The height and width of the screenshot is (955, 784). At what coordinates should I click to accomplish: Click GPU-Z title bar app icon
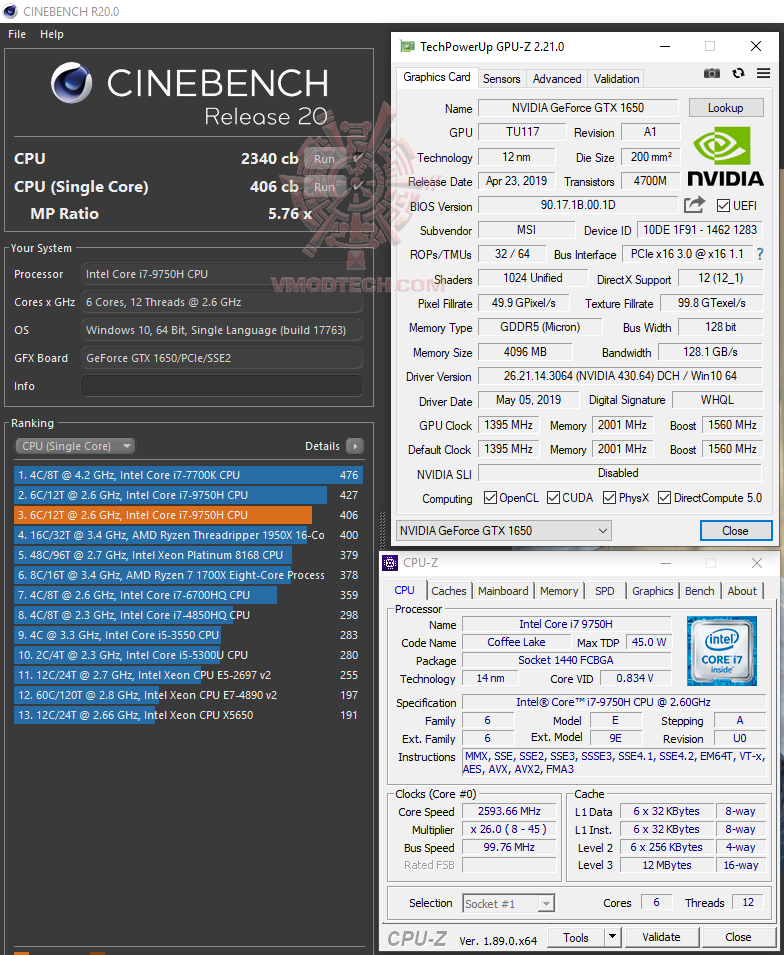[x=406, y=46]
